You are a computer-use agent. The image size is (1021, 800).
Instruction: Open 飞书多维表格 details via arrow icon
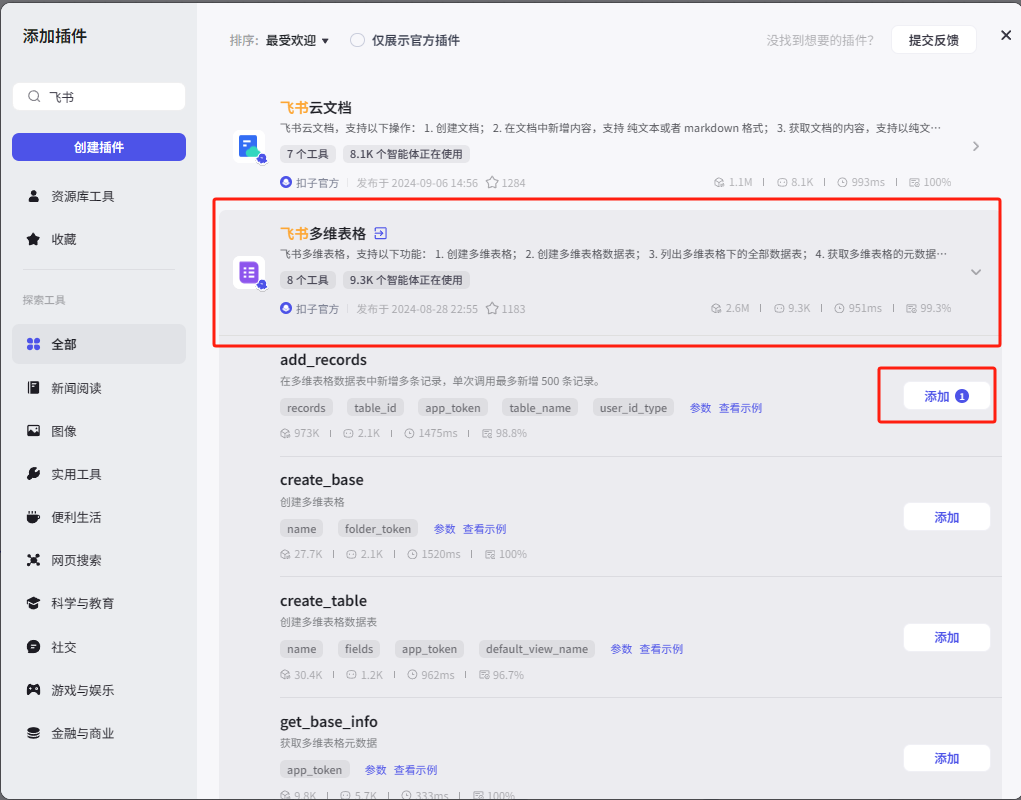coord(381,234)
